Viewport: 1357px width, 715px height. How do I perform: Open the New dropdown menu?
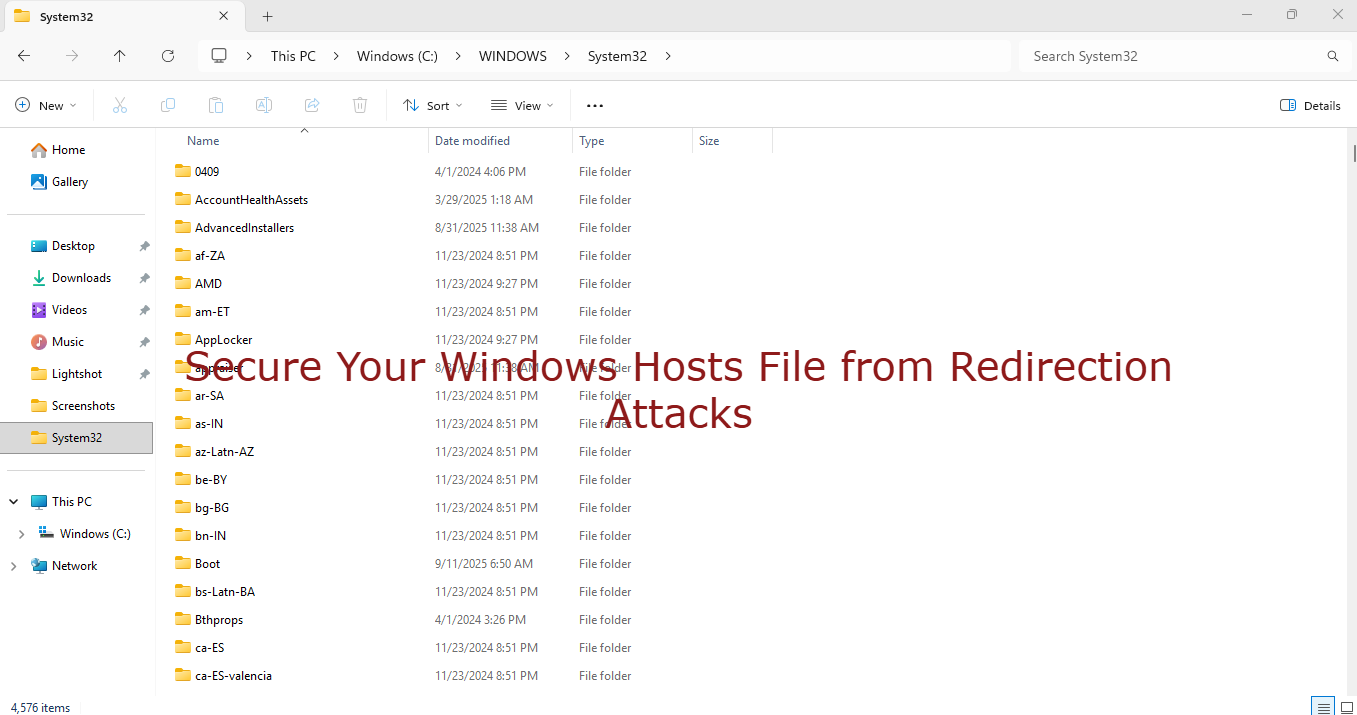(46, 105)
